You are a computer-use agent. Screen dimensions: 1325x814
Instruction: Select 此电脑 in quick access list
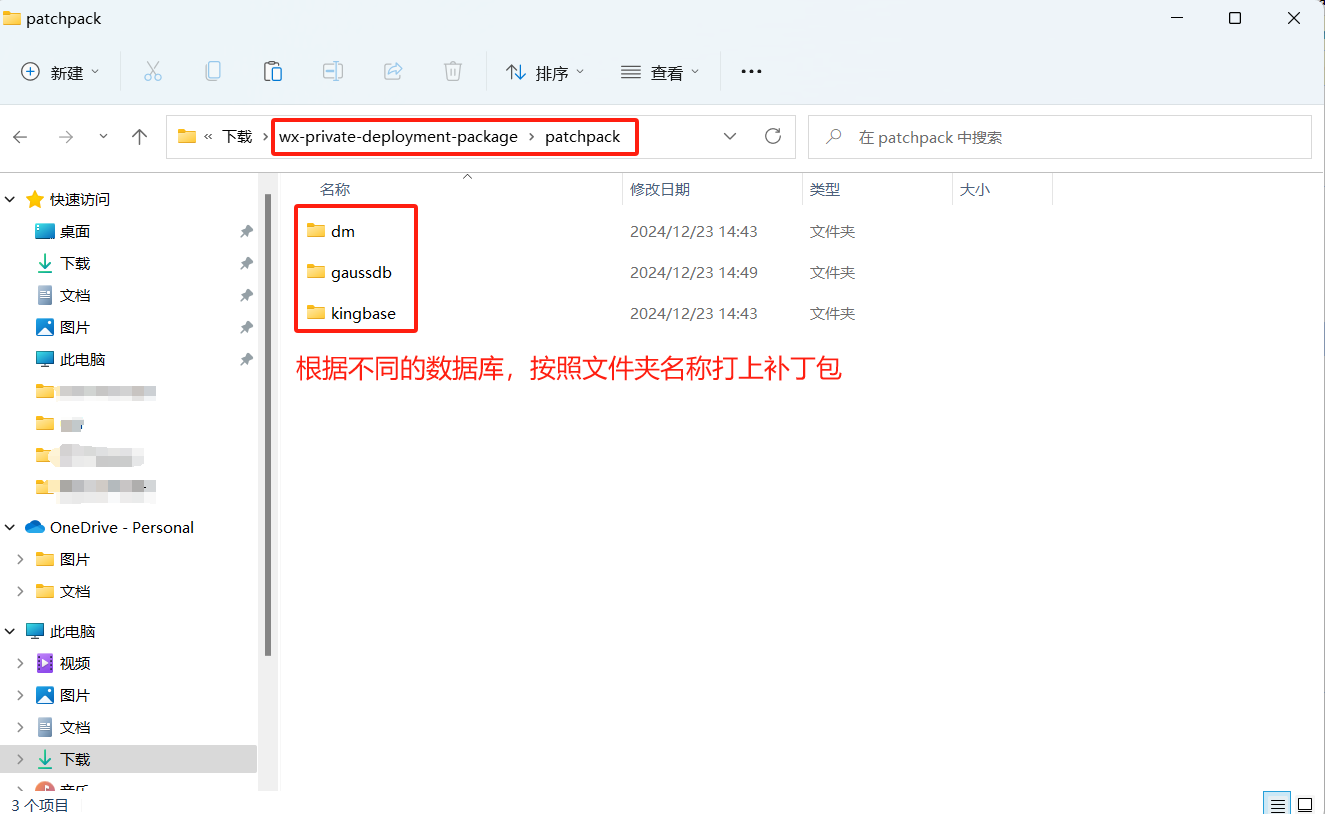pos(82,359)
